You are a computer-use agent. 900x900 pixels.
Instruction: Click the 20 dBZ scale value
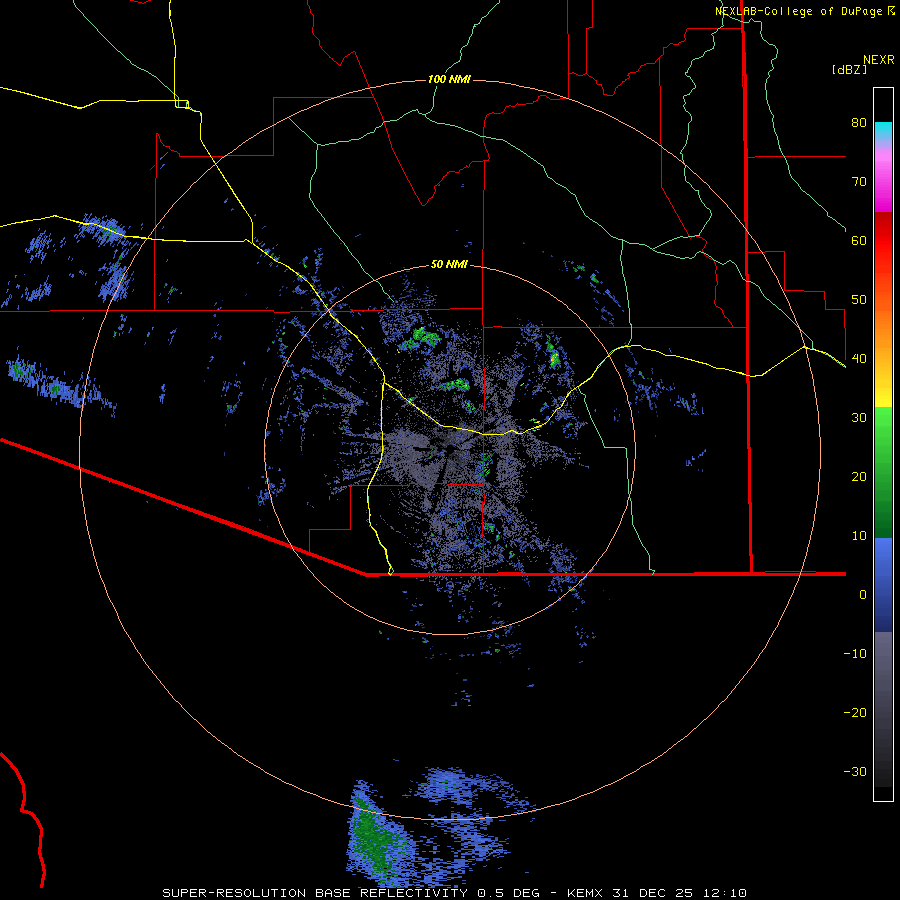(x=859, y=476)
